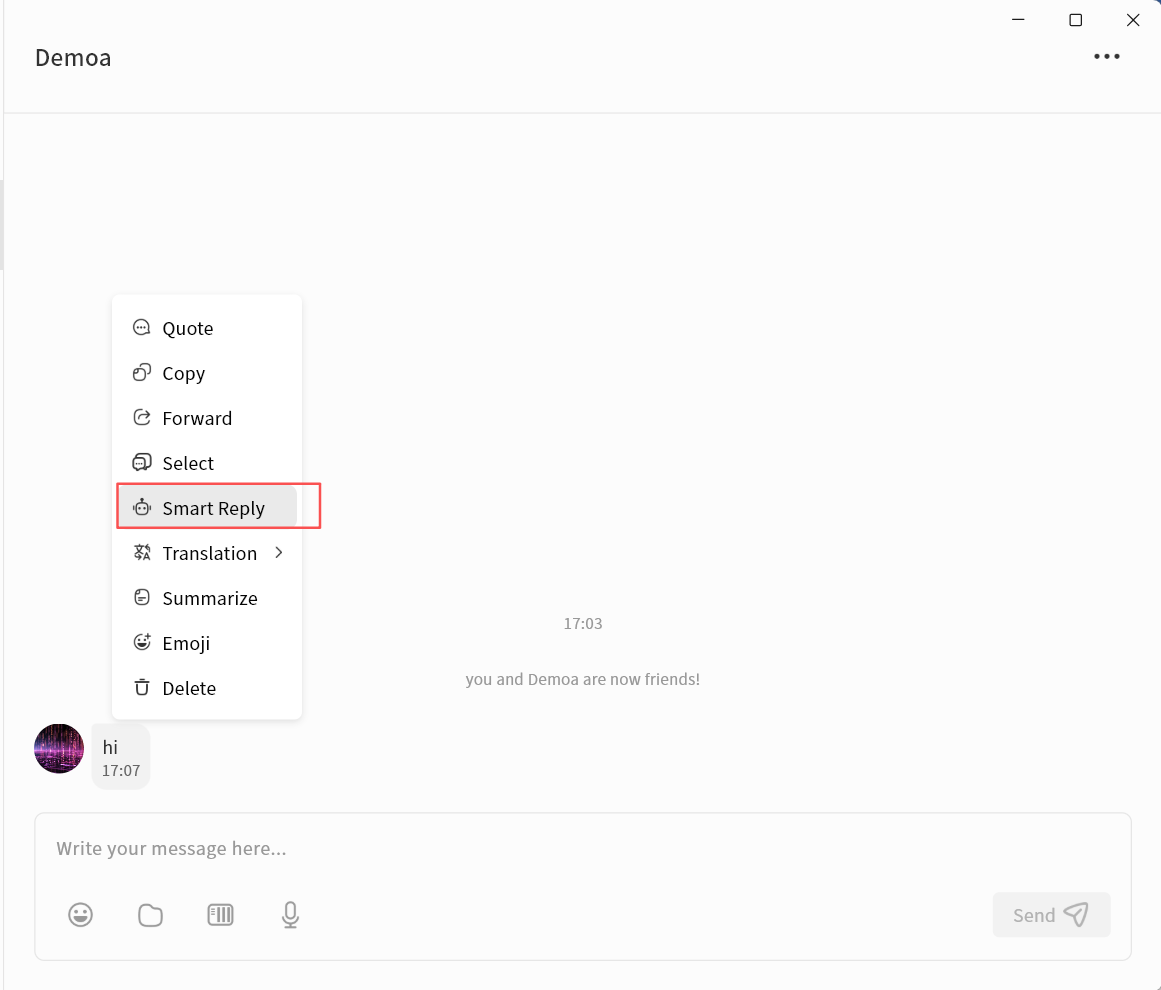This screenshot has width=1161, height=990.
Task: Expand the Translation submenu arrow
Action: pyautogui.click(x=279, y=553)
